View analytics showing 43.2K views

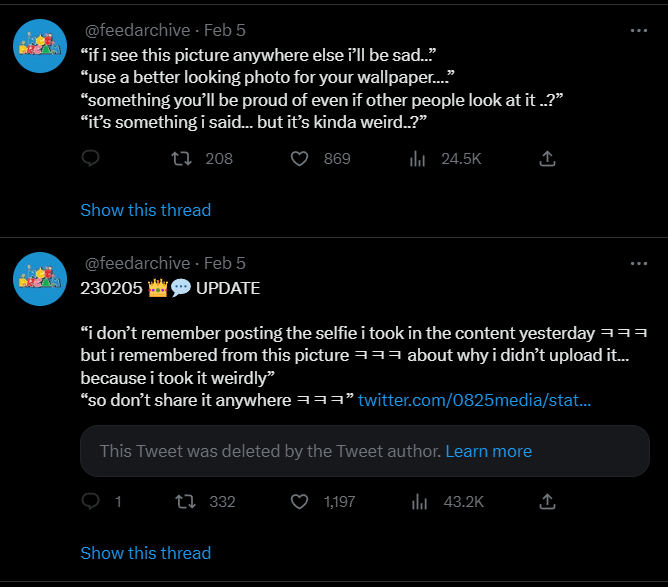pyautogui.click(x=419, y=502)
